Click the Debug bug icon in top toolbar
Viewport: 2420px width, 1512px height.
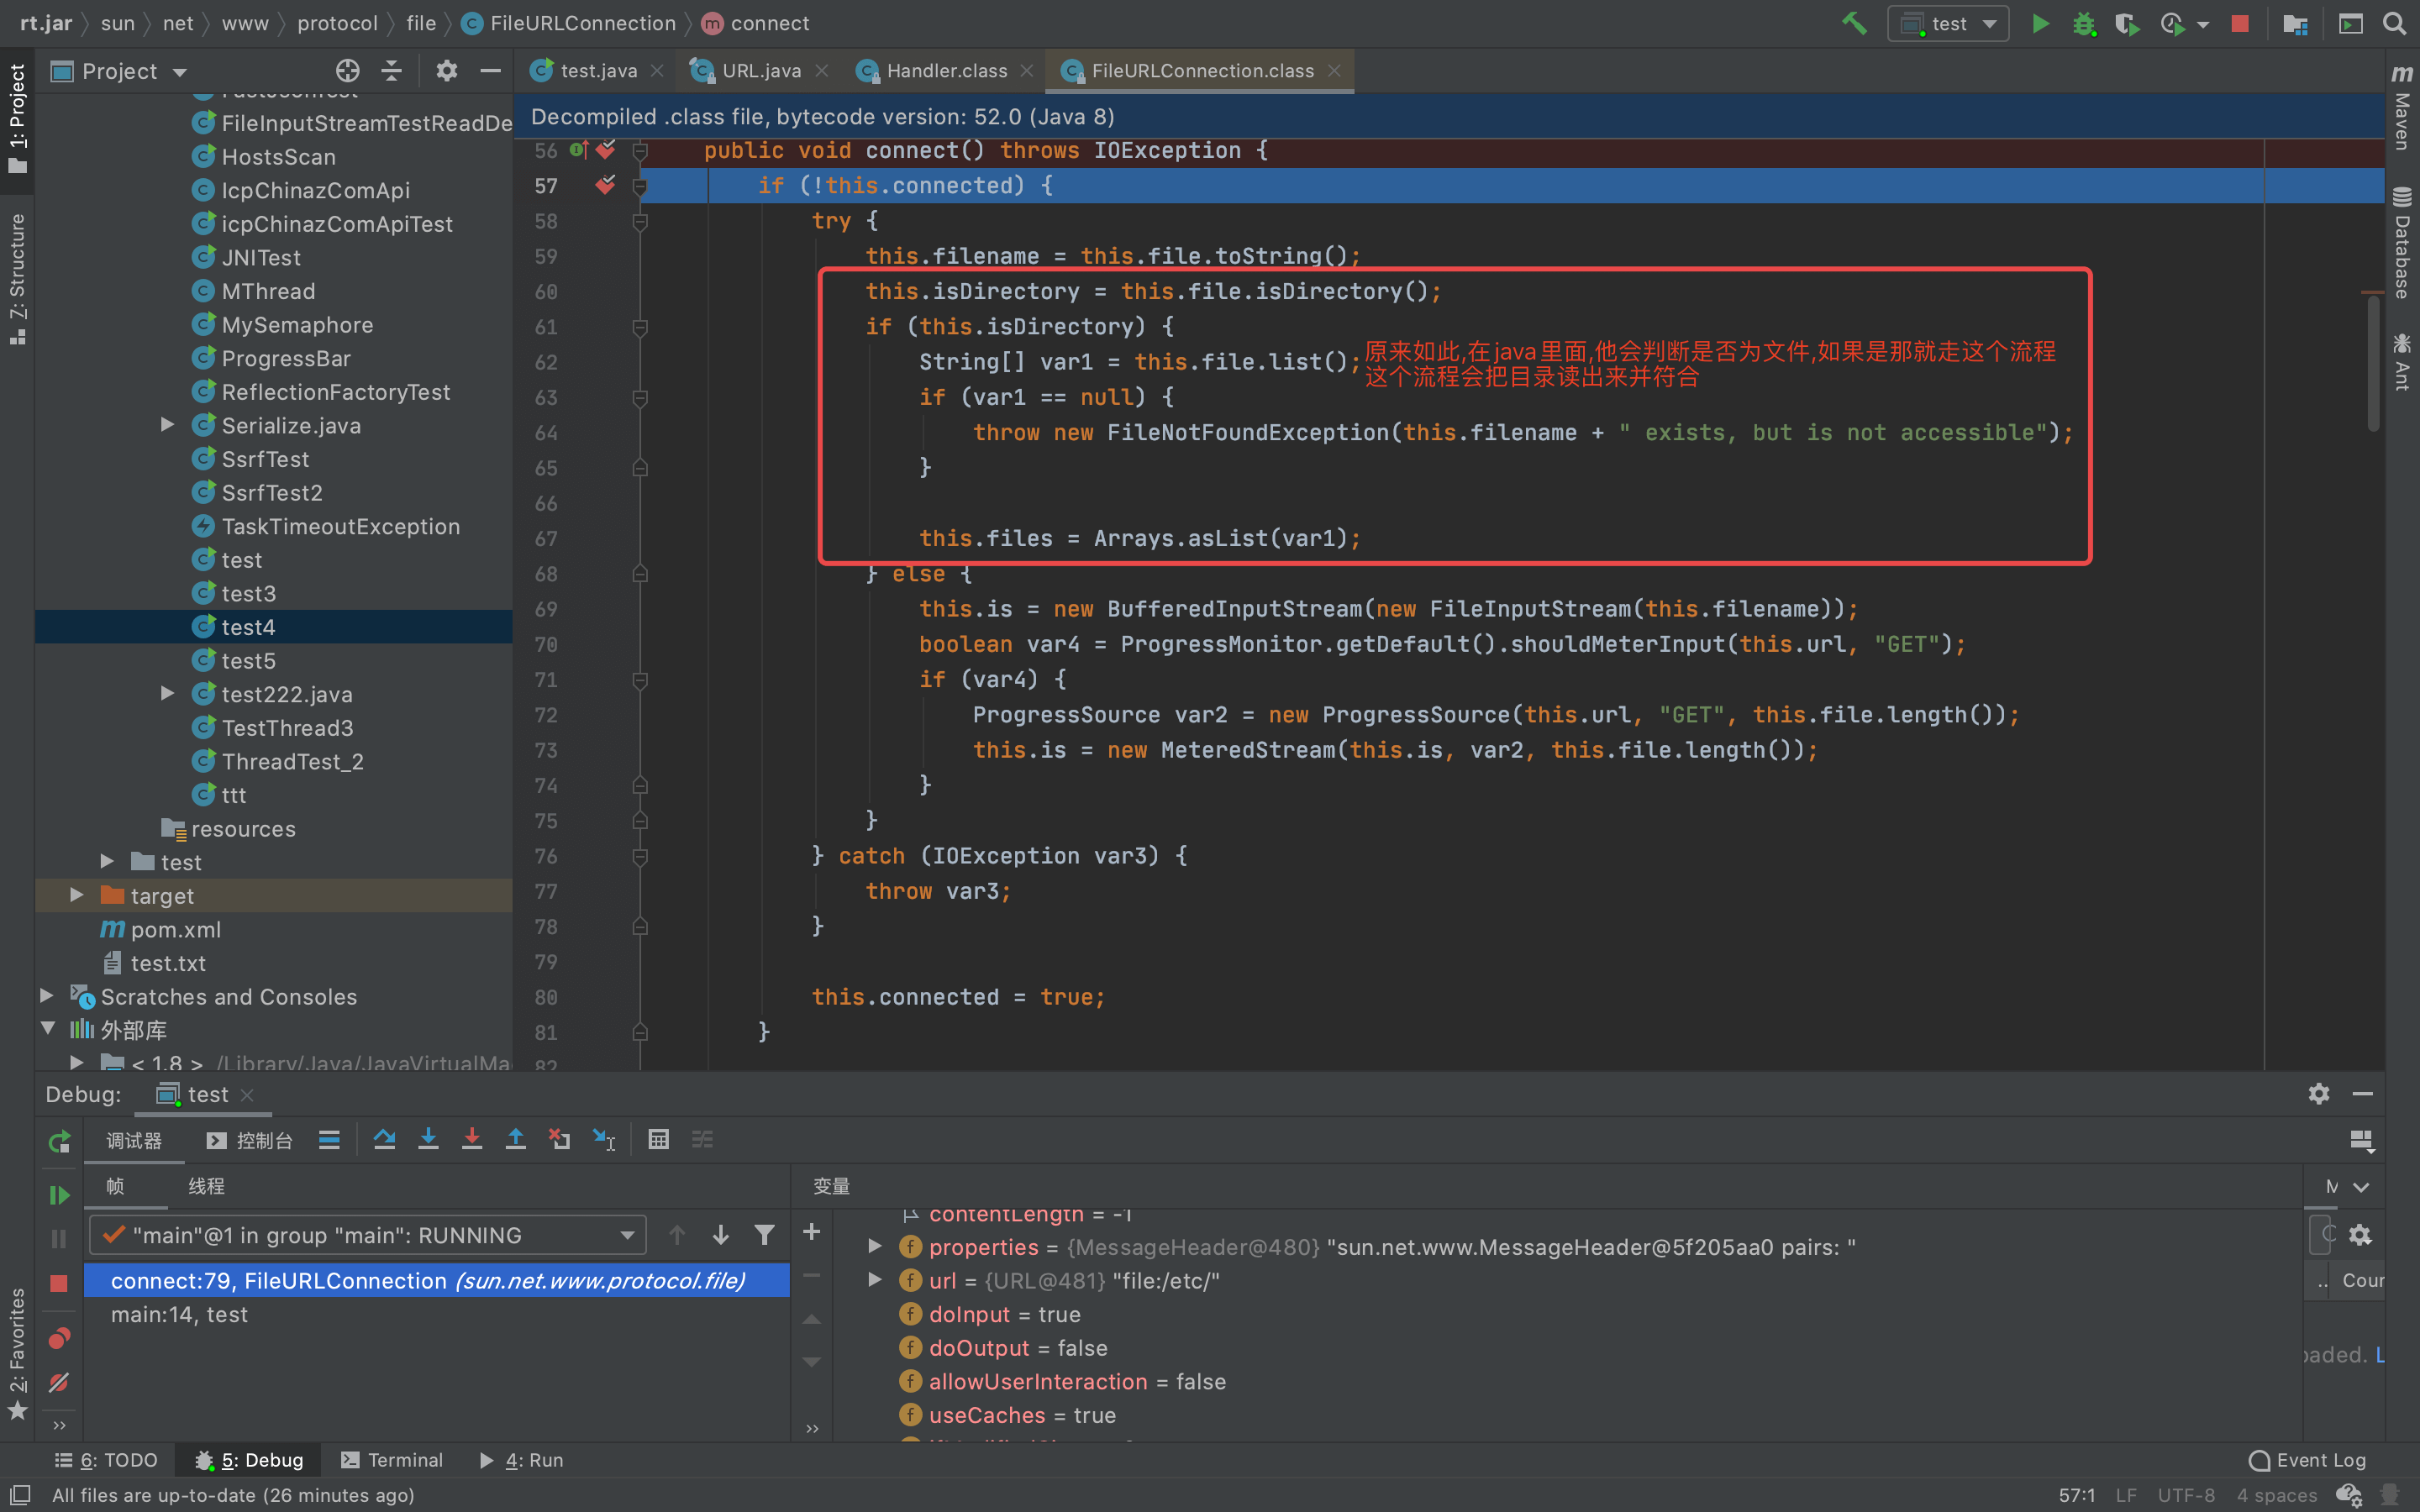tap(2083, 23)
